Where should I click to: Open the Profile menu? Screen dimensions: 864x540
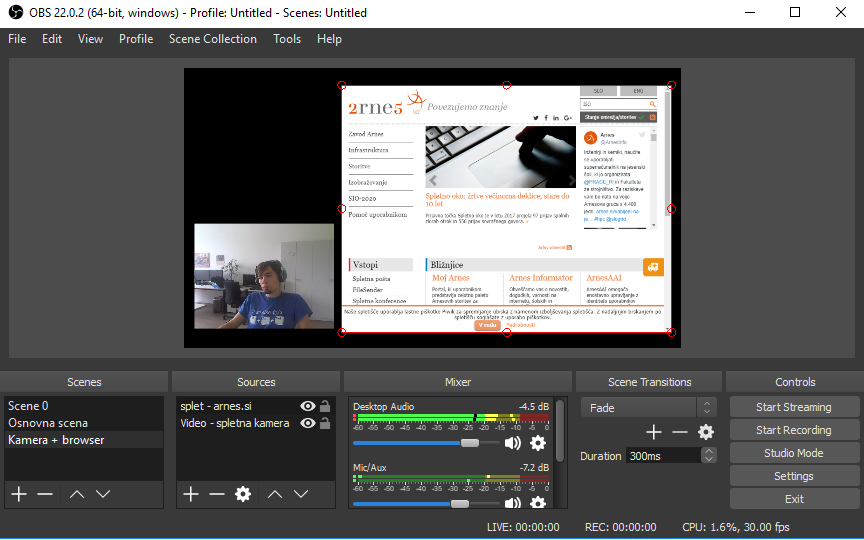(136, 39)
